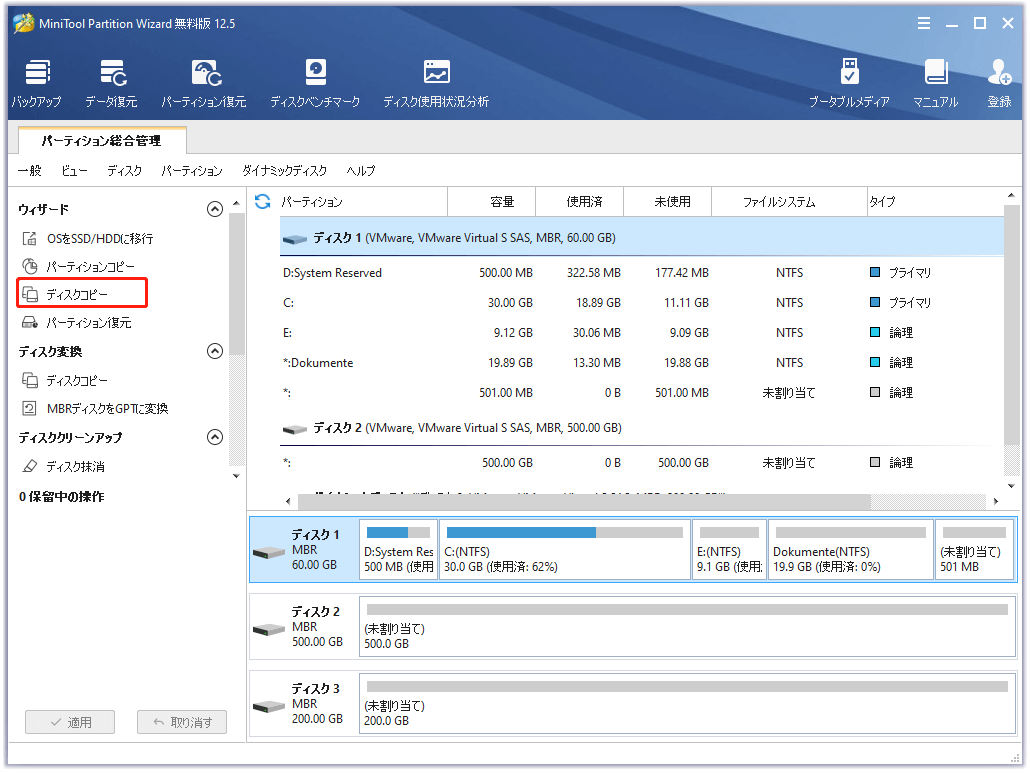Open the パーティション menu
Image resolution: width=1030 pixels, height=773 pixels.
pos(192,171)
